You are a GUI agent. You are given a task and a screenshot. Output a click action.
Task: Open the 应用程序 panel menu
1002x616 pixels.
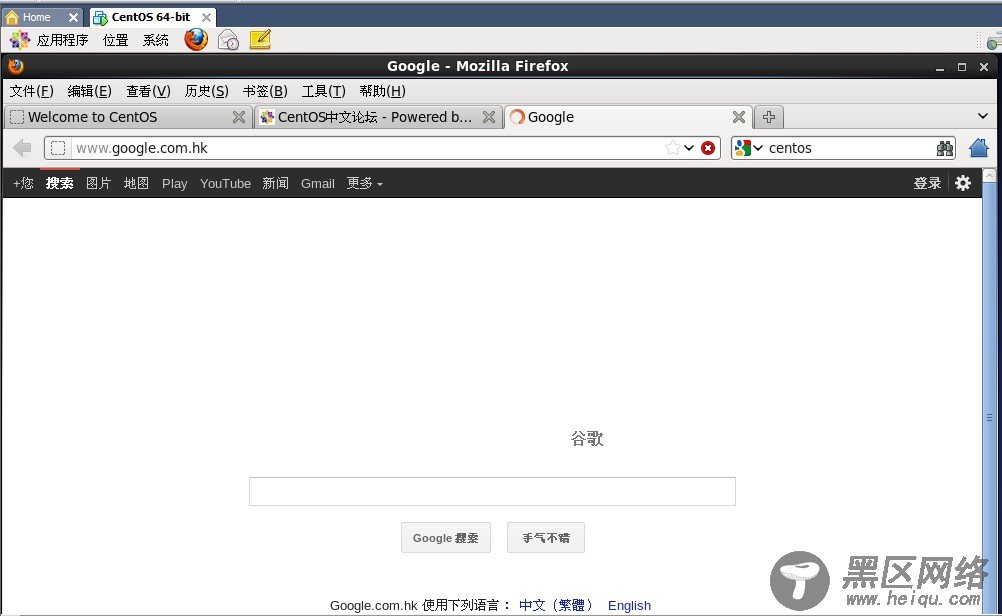click(63, 40)
